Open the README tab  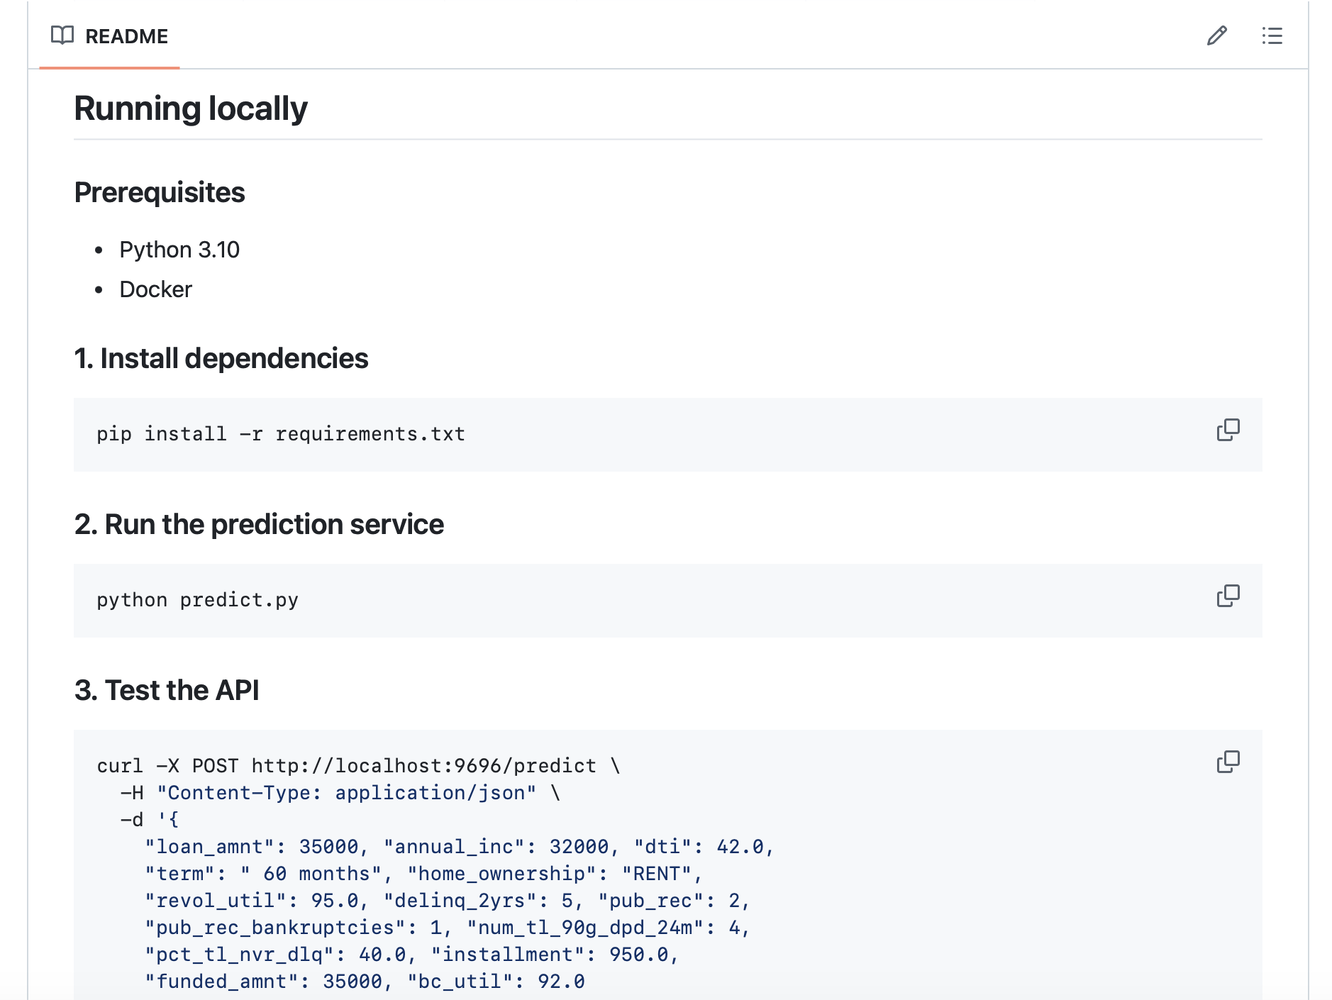110,36
